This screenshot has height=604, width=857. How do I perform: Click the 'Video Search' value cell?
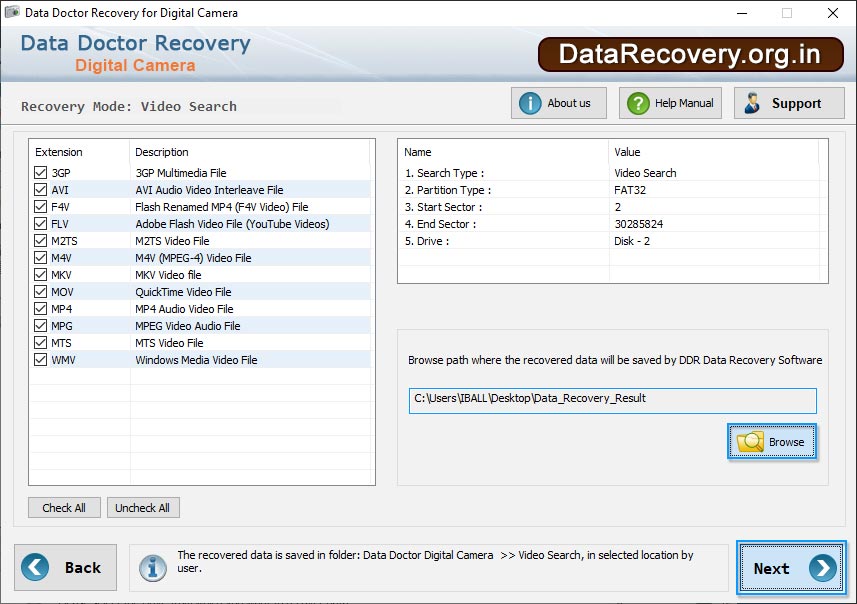(x=645, y=173)
